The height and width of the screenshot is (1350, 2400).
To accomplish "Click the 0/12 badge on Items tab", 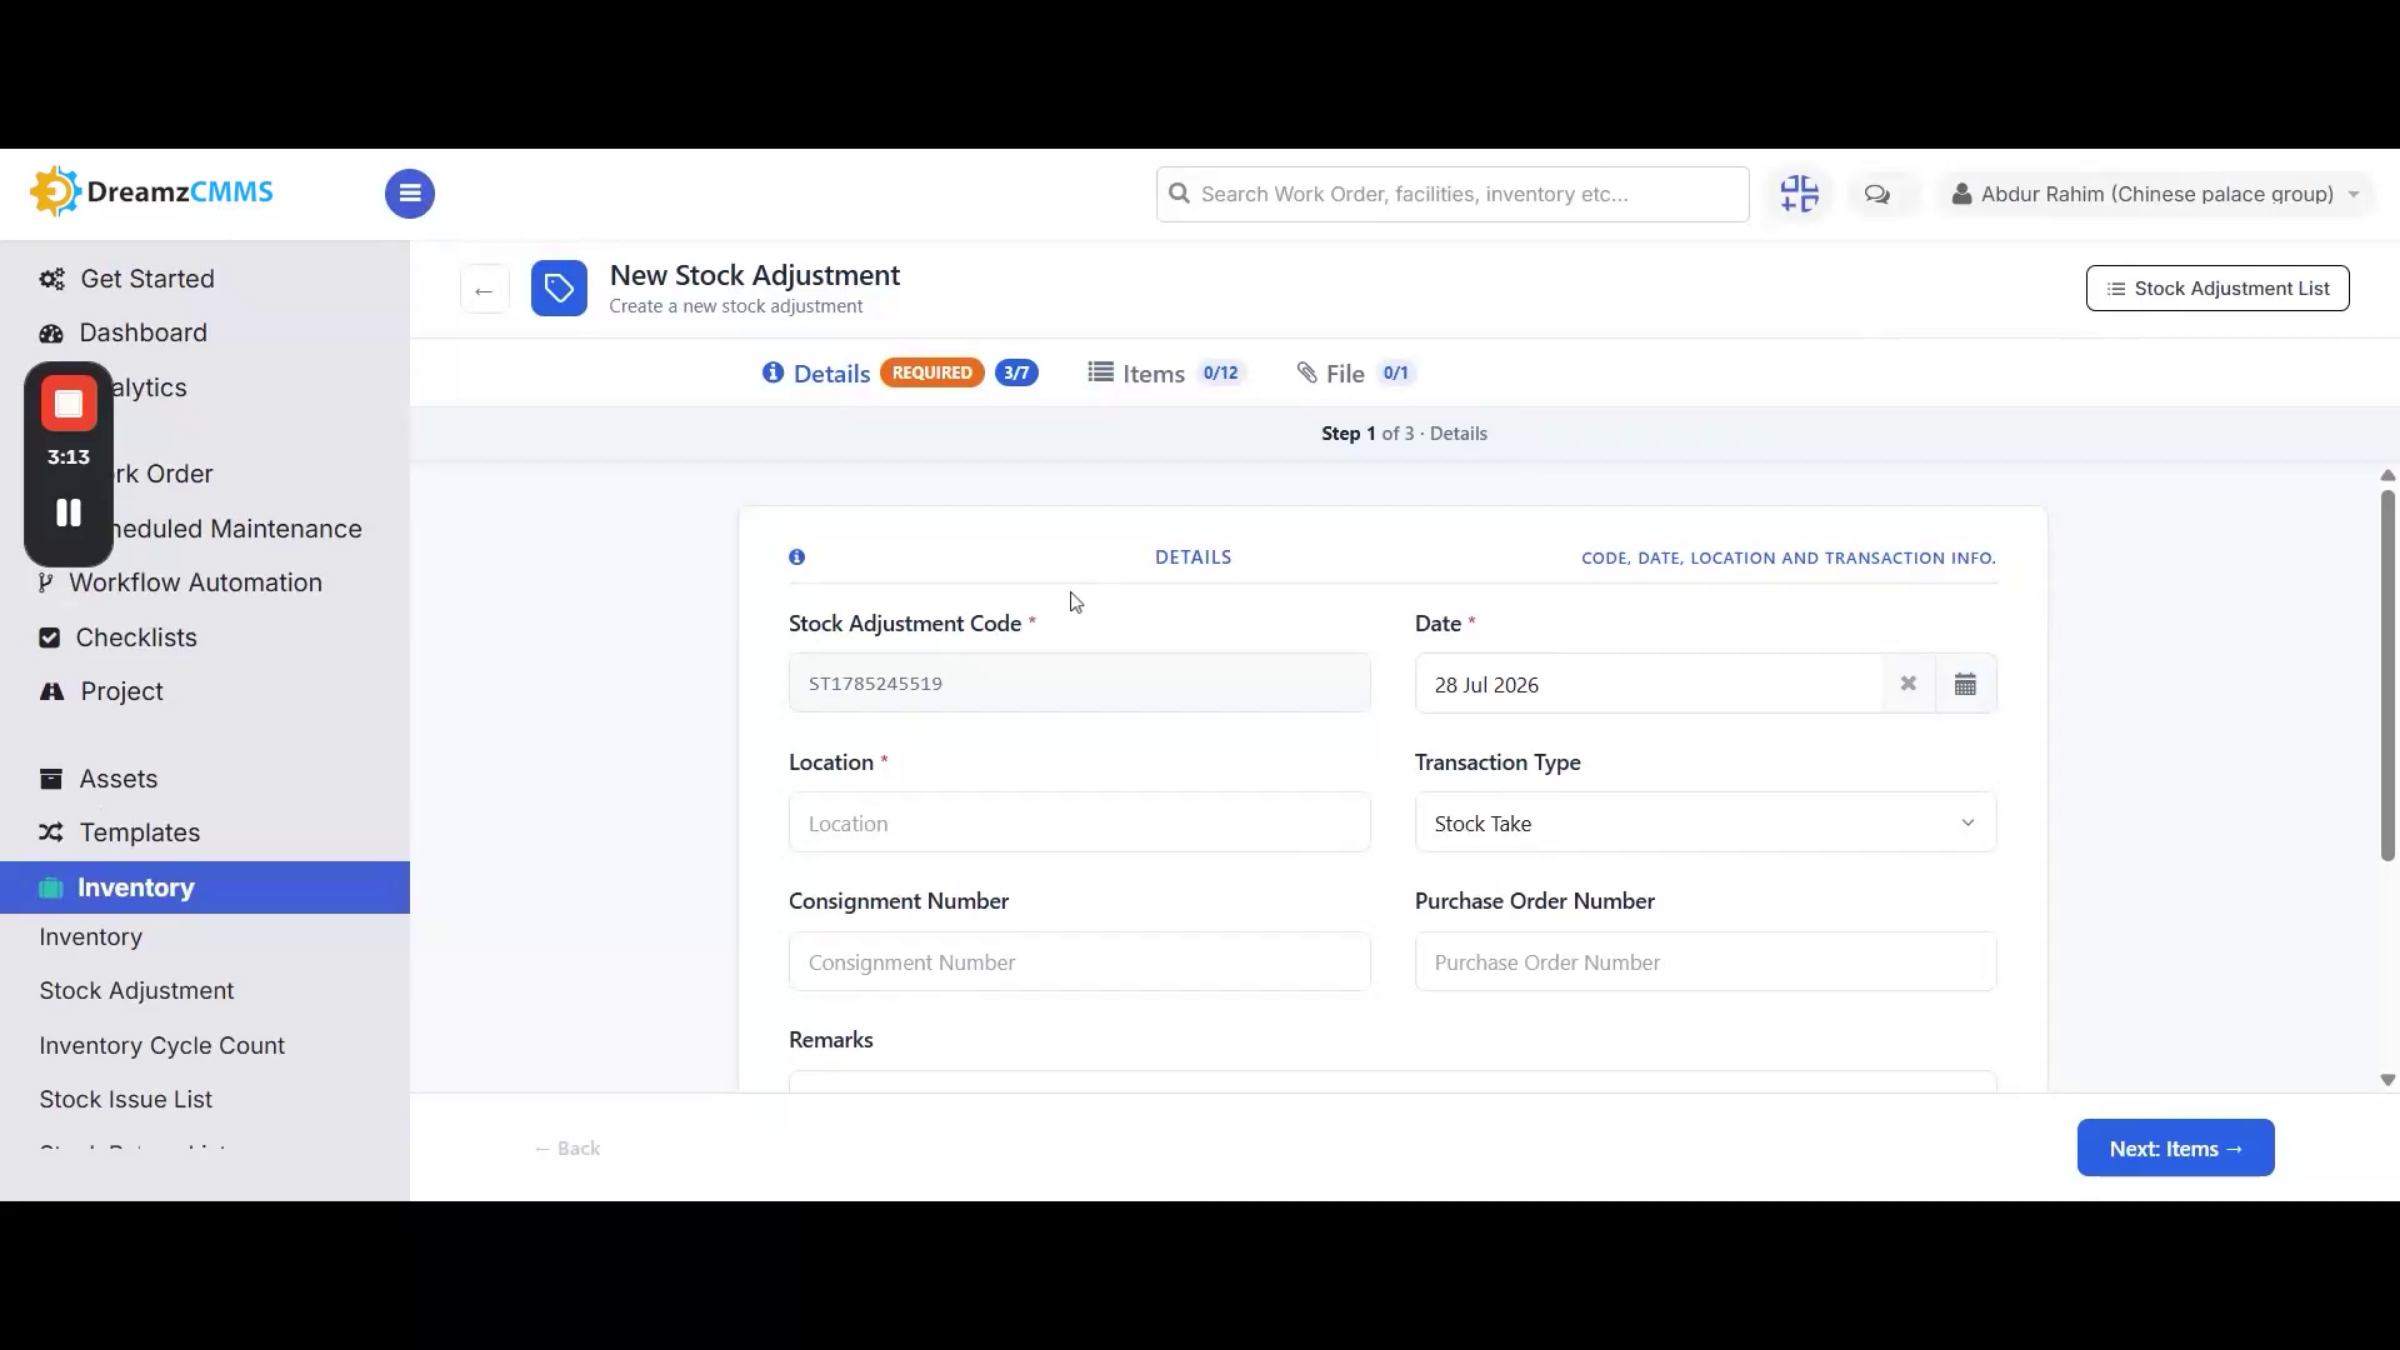I will coord(1220,373).
